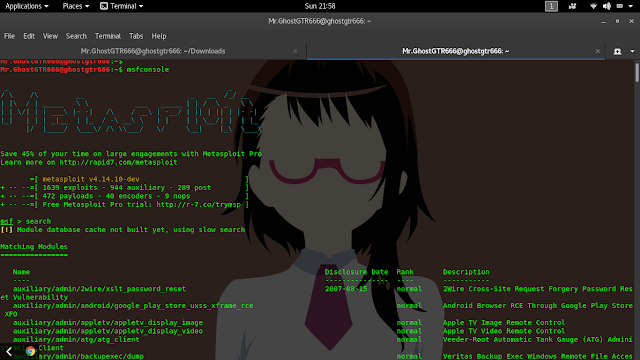Click auxiliary/admin/appletv/appletv_display_video

point(108,331)
